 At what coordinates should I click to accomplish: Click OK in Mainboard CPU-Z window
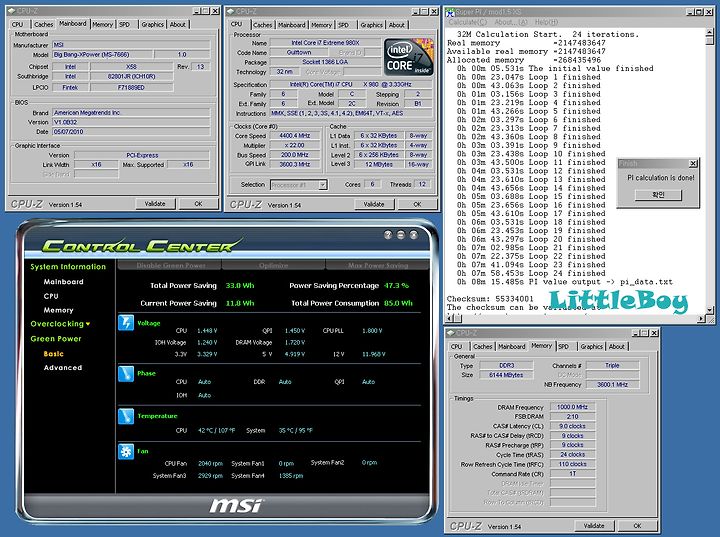tap(198, 203)
